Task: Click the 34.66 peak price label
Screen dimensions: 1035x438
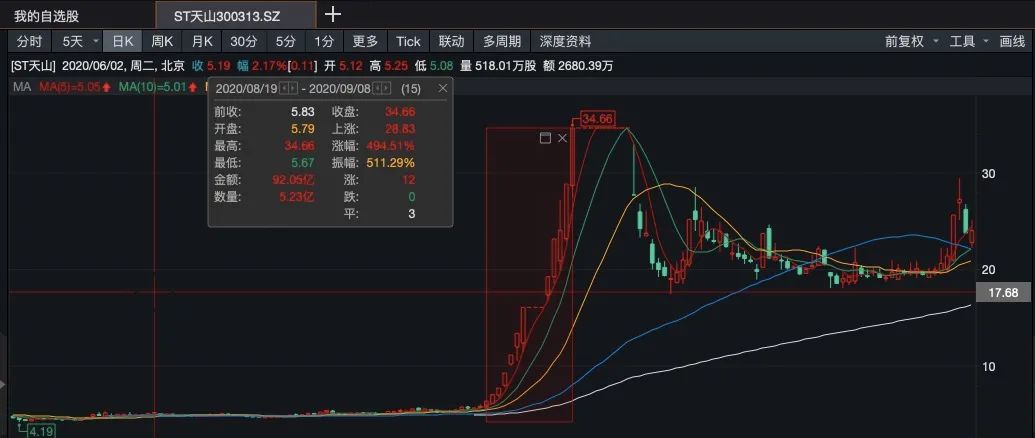Action: [x=598, y=119]
